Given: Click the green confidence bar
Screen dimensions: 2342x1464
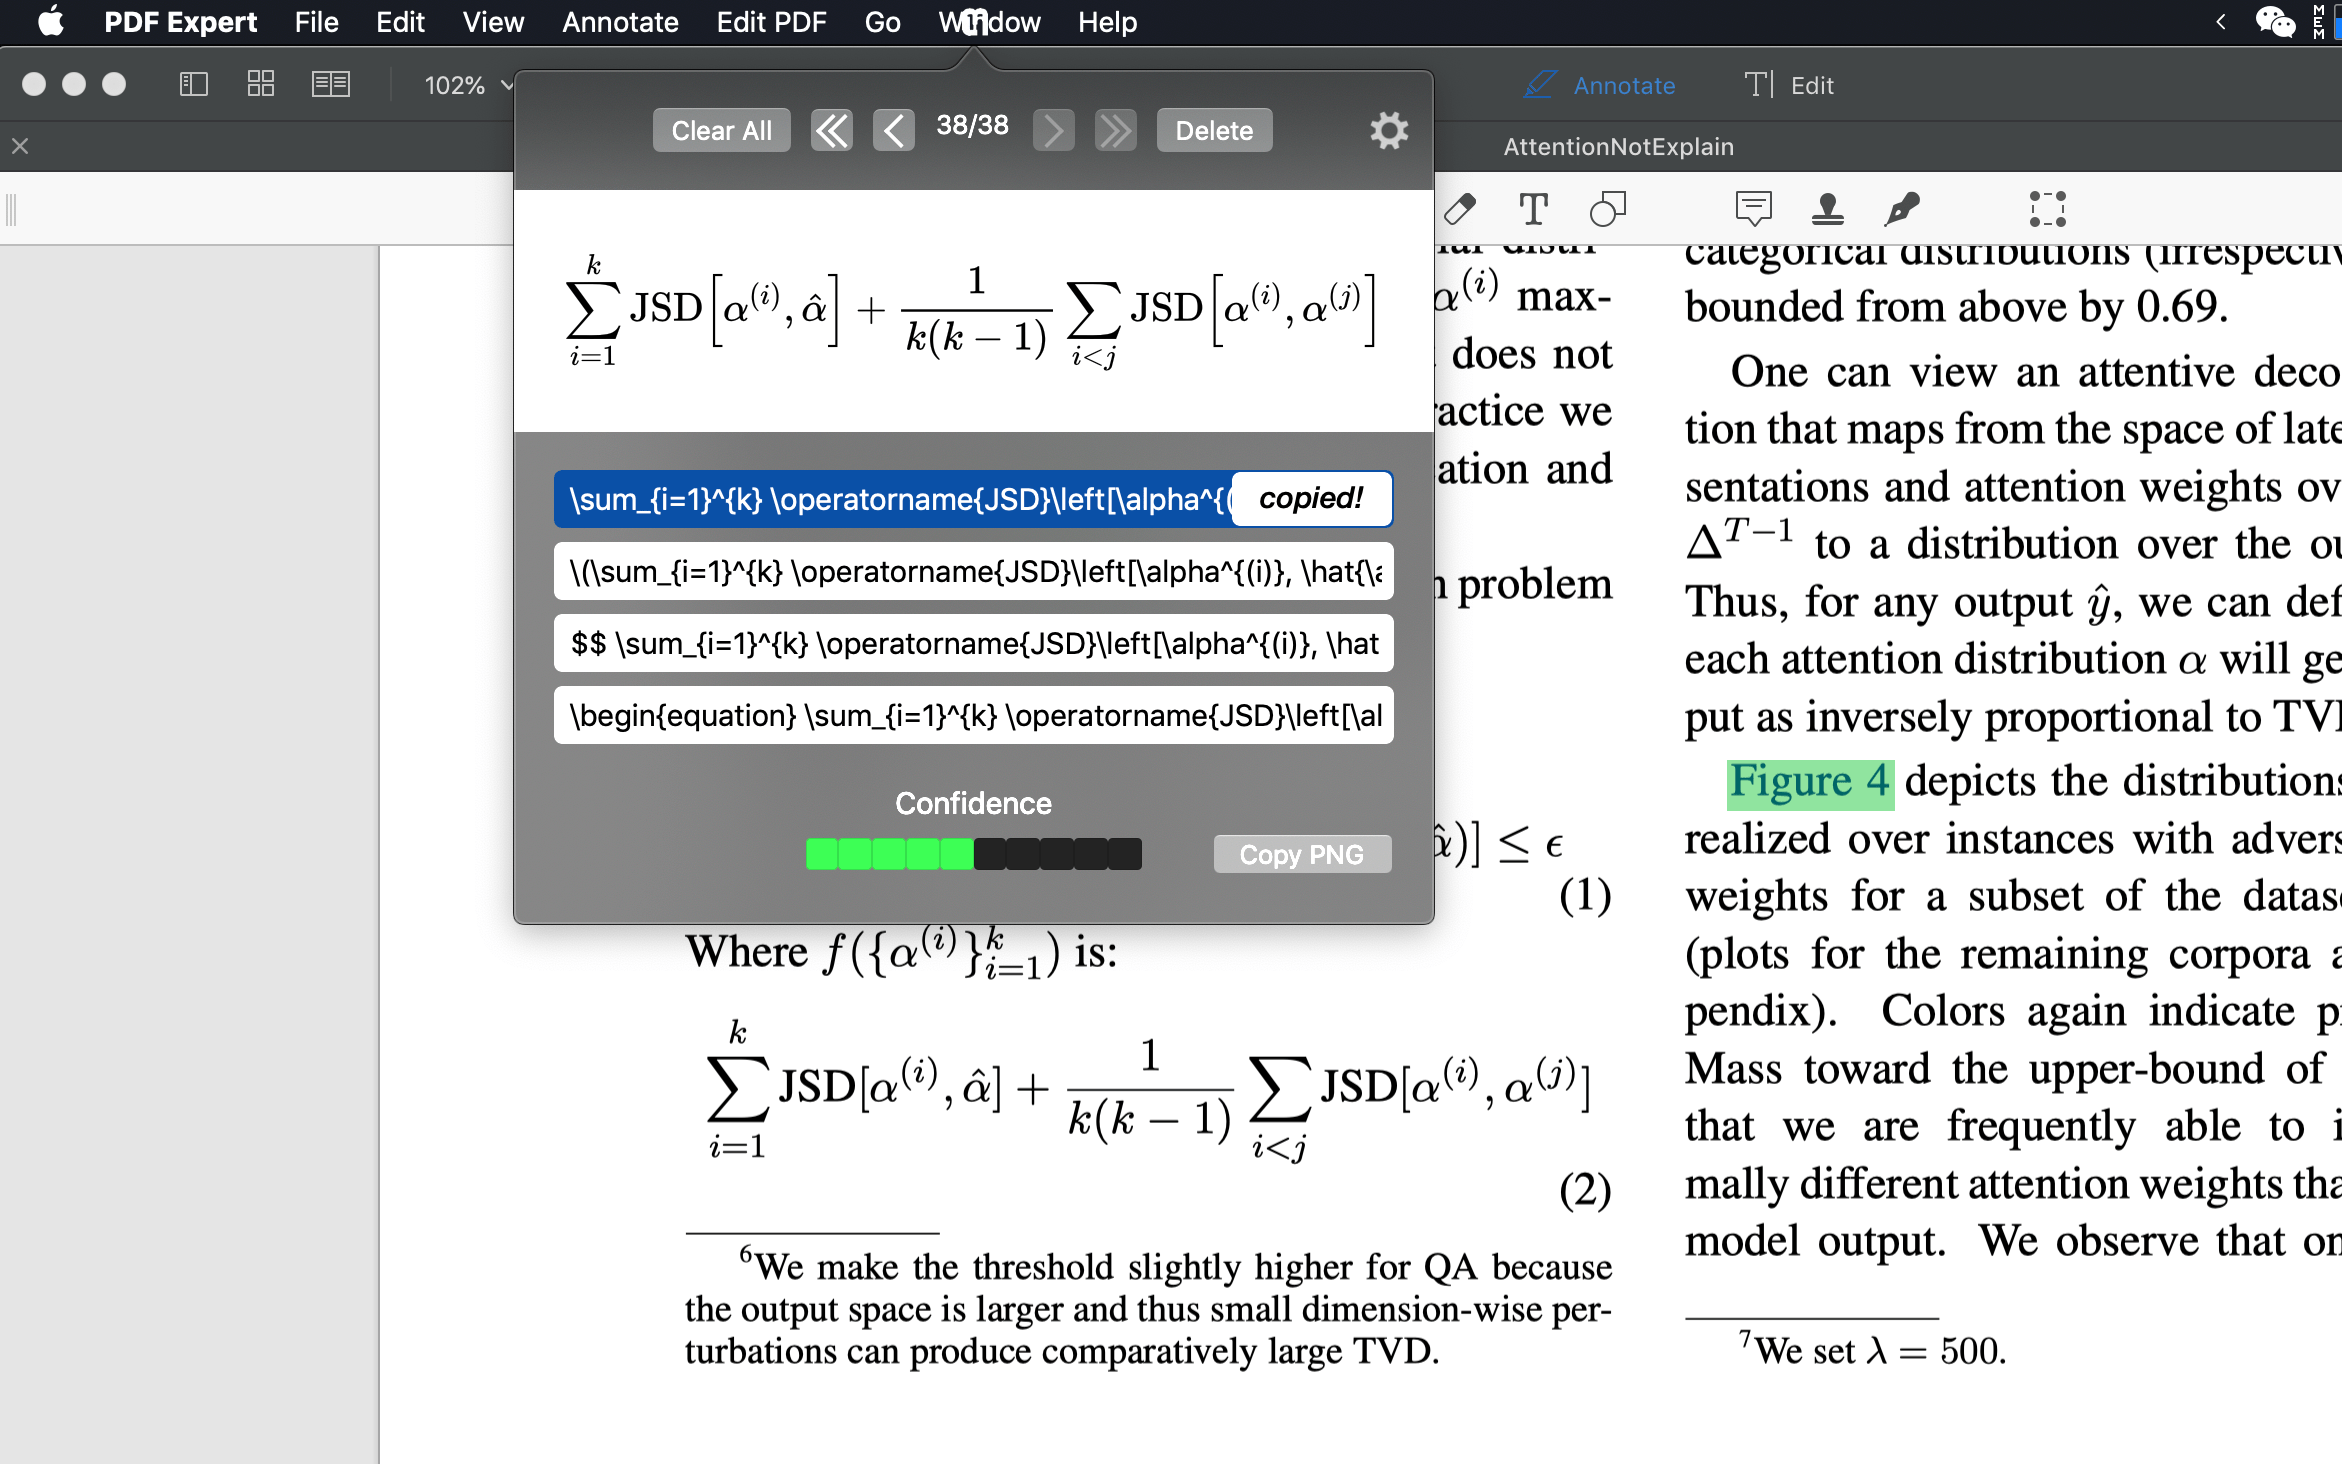Looking at the screenshot, I should point(973,854).
